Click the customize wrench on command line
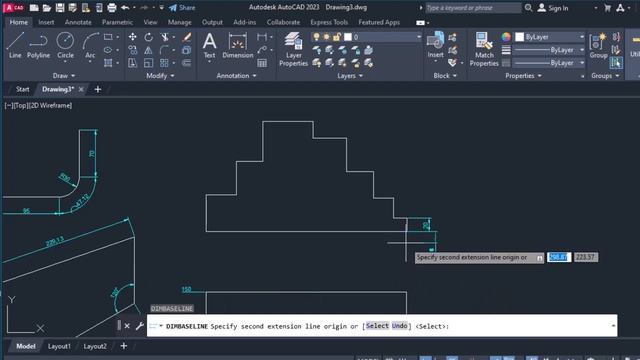Screen dimensions: 640x360 [139, 326]
